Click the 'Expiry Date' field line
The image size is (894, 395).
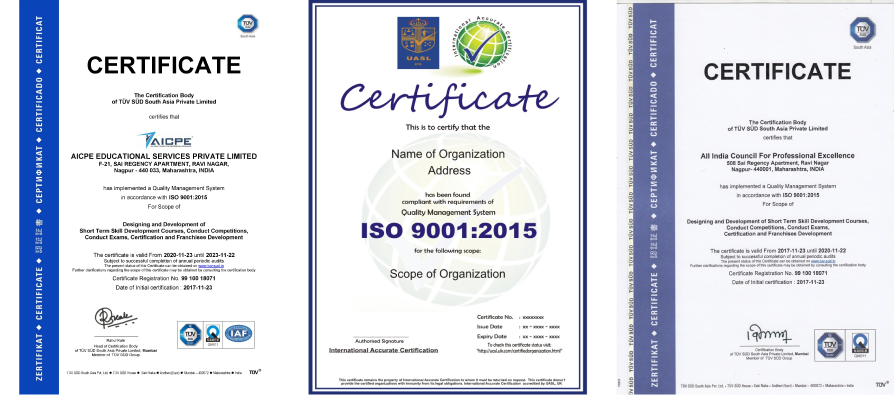(518, 337)
